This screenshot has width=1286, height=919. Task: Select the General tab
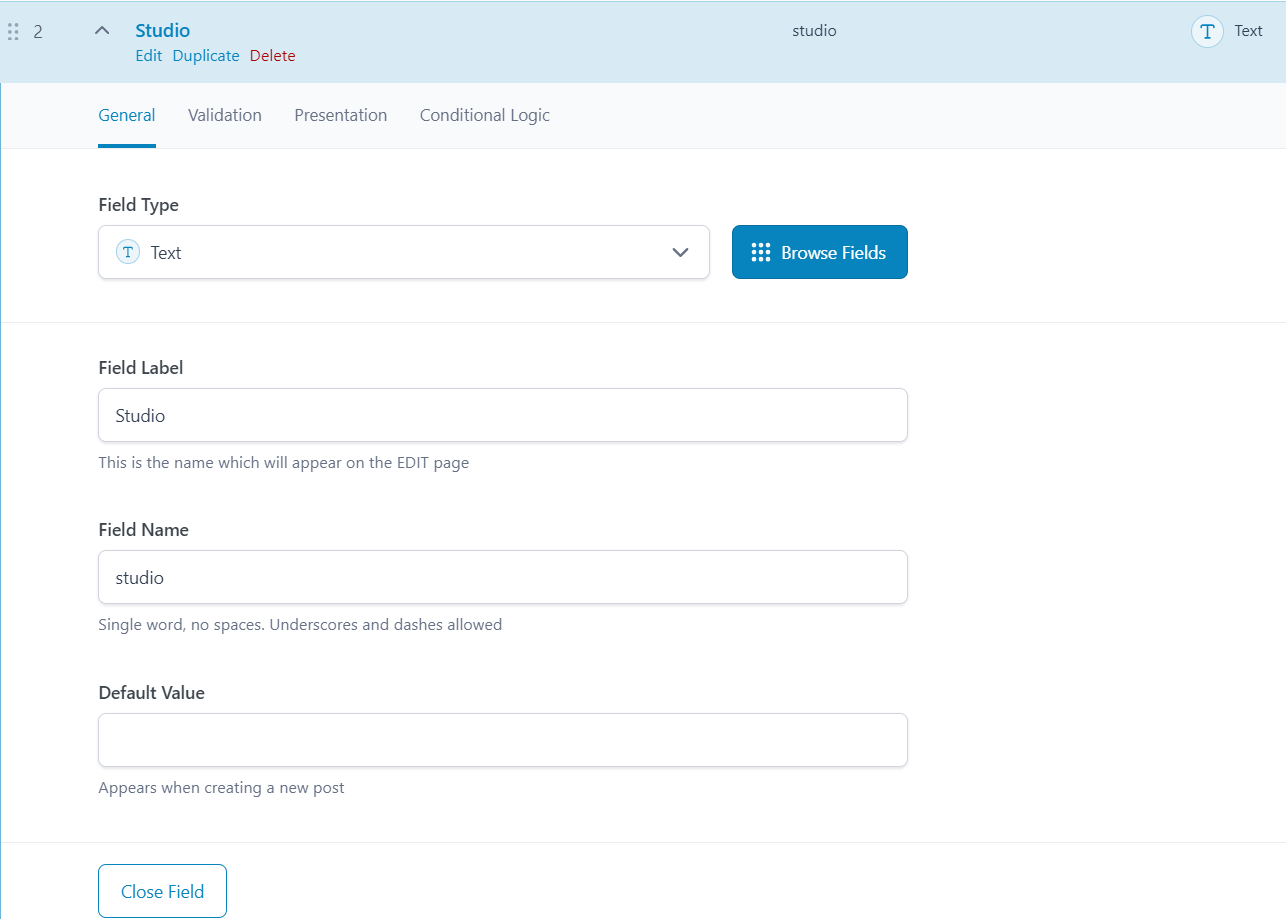click(x=126, y=115)
